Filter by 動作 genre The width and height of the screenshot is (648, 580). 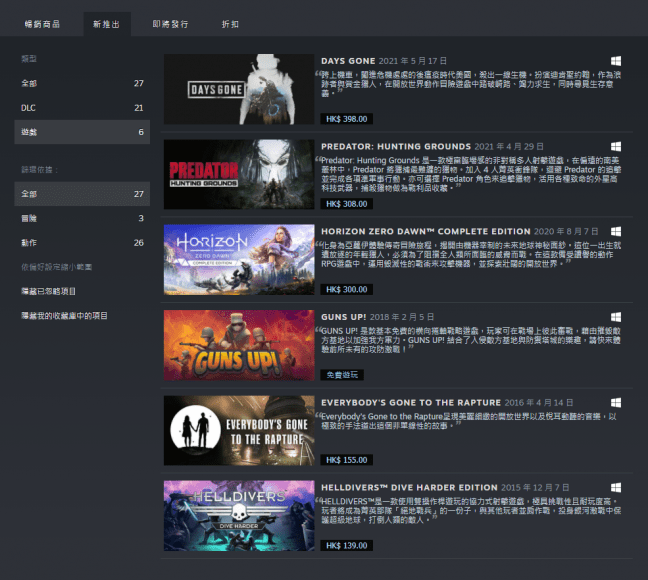(82, 242)
